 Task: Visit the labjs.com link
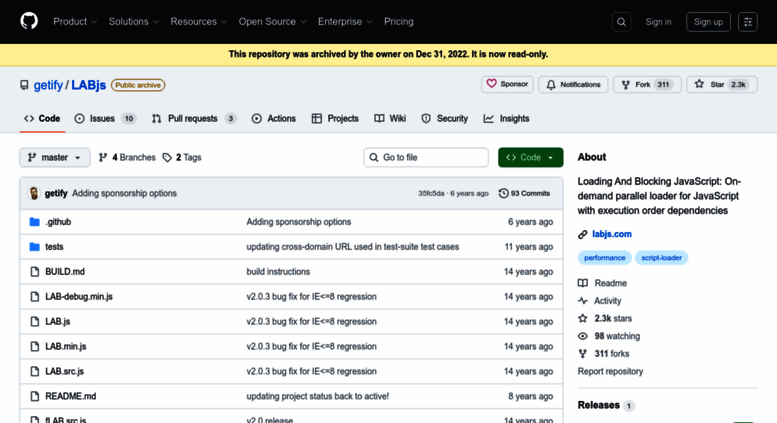[612, 234]
